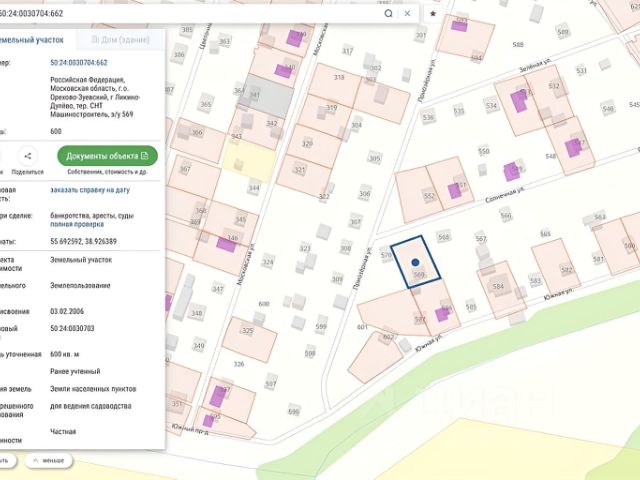Click the gray parcel 341
The height and width of the screenshot is (480, 640).
point(267,95)
